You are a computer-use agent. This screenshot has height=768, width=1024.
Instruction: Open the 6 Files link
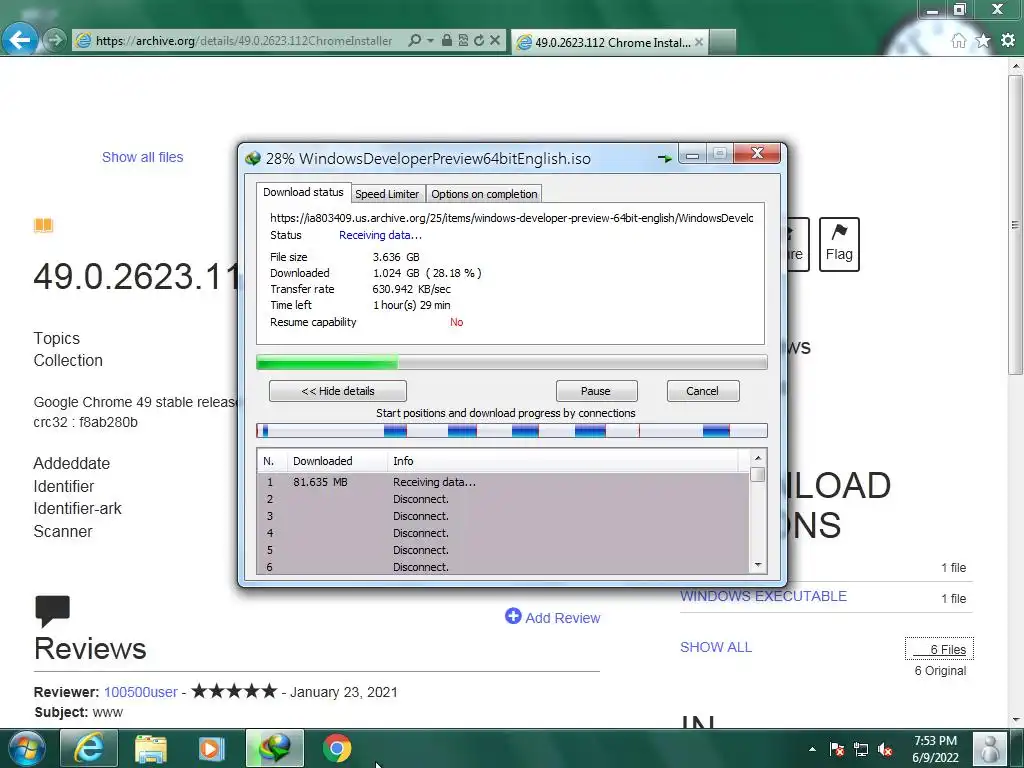[x=939, y=649]
